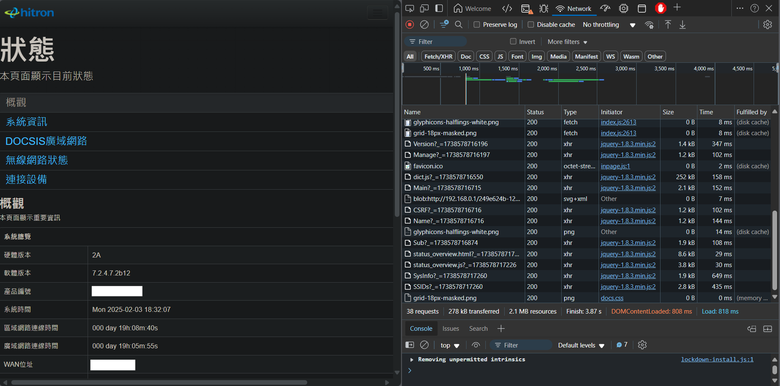The height and width of the screenshot is (386, 780).
Task: Open the No throttling dropdown
Action: pos(609,24)
